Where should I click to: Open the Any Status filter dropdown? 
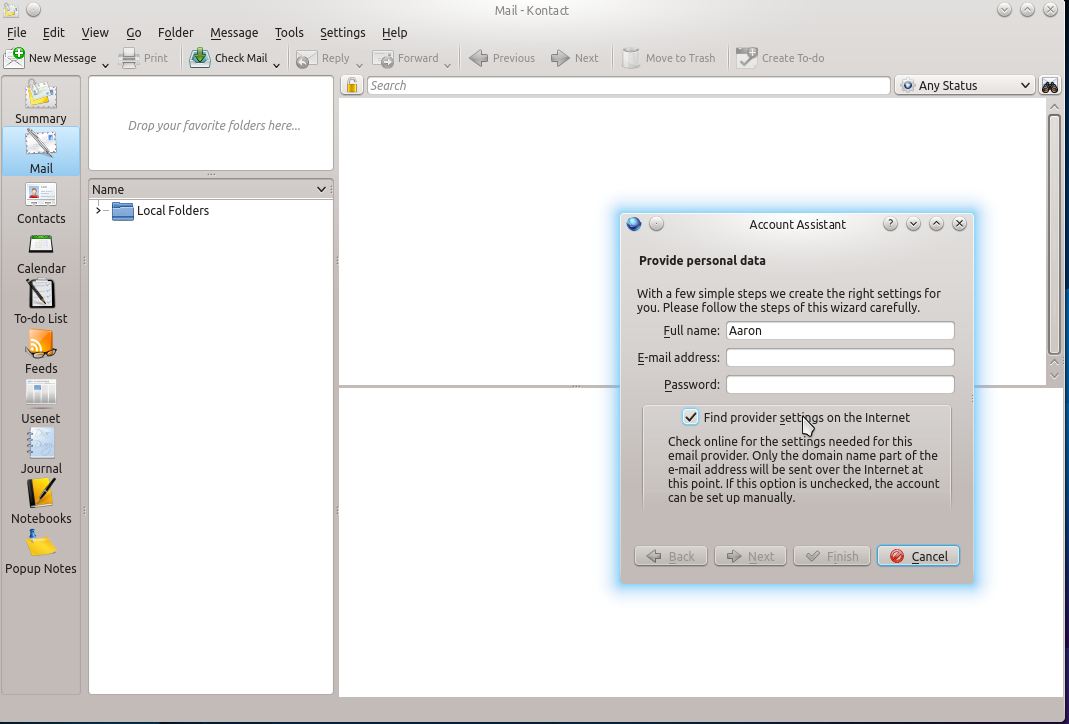point(965,85)
